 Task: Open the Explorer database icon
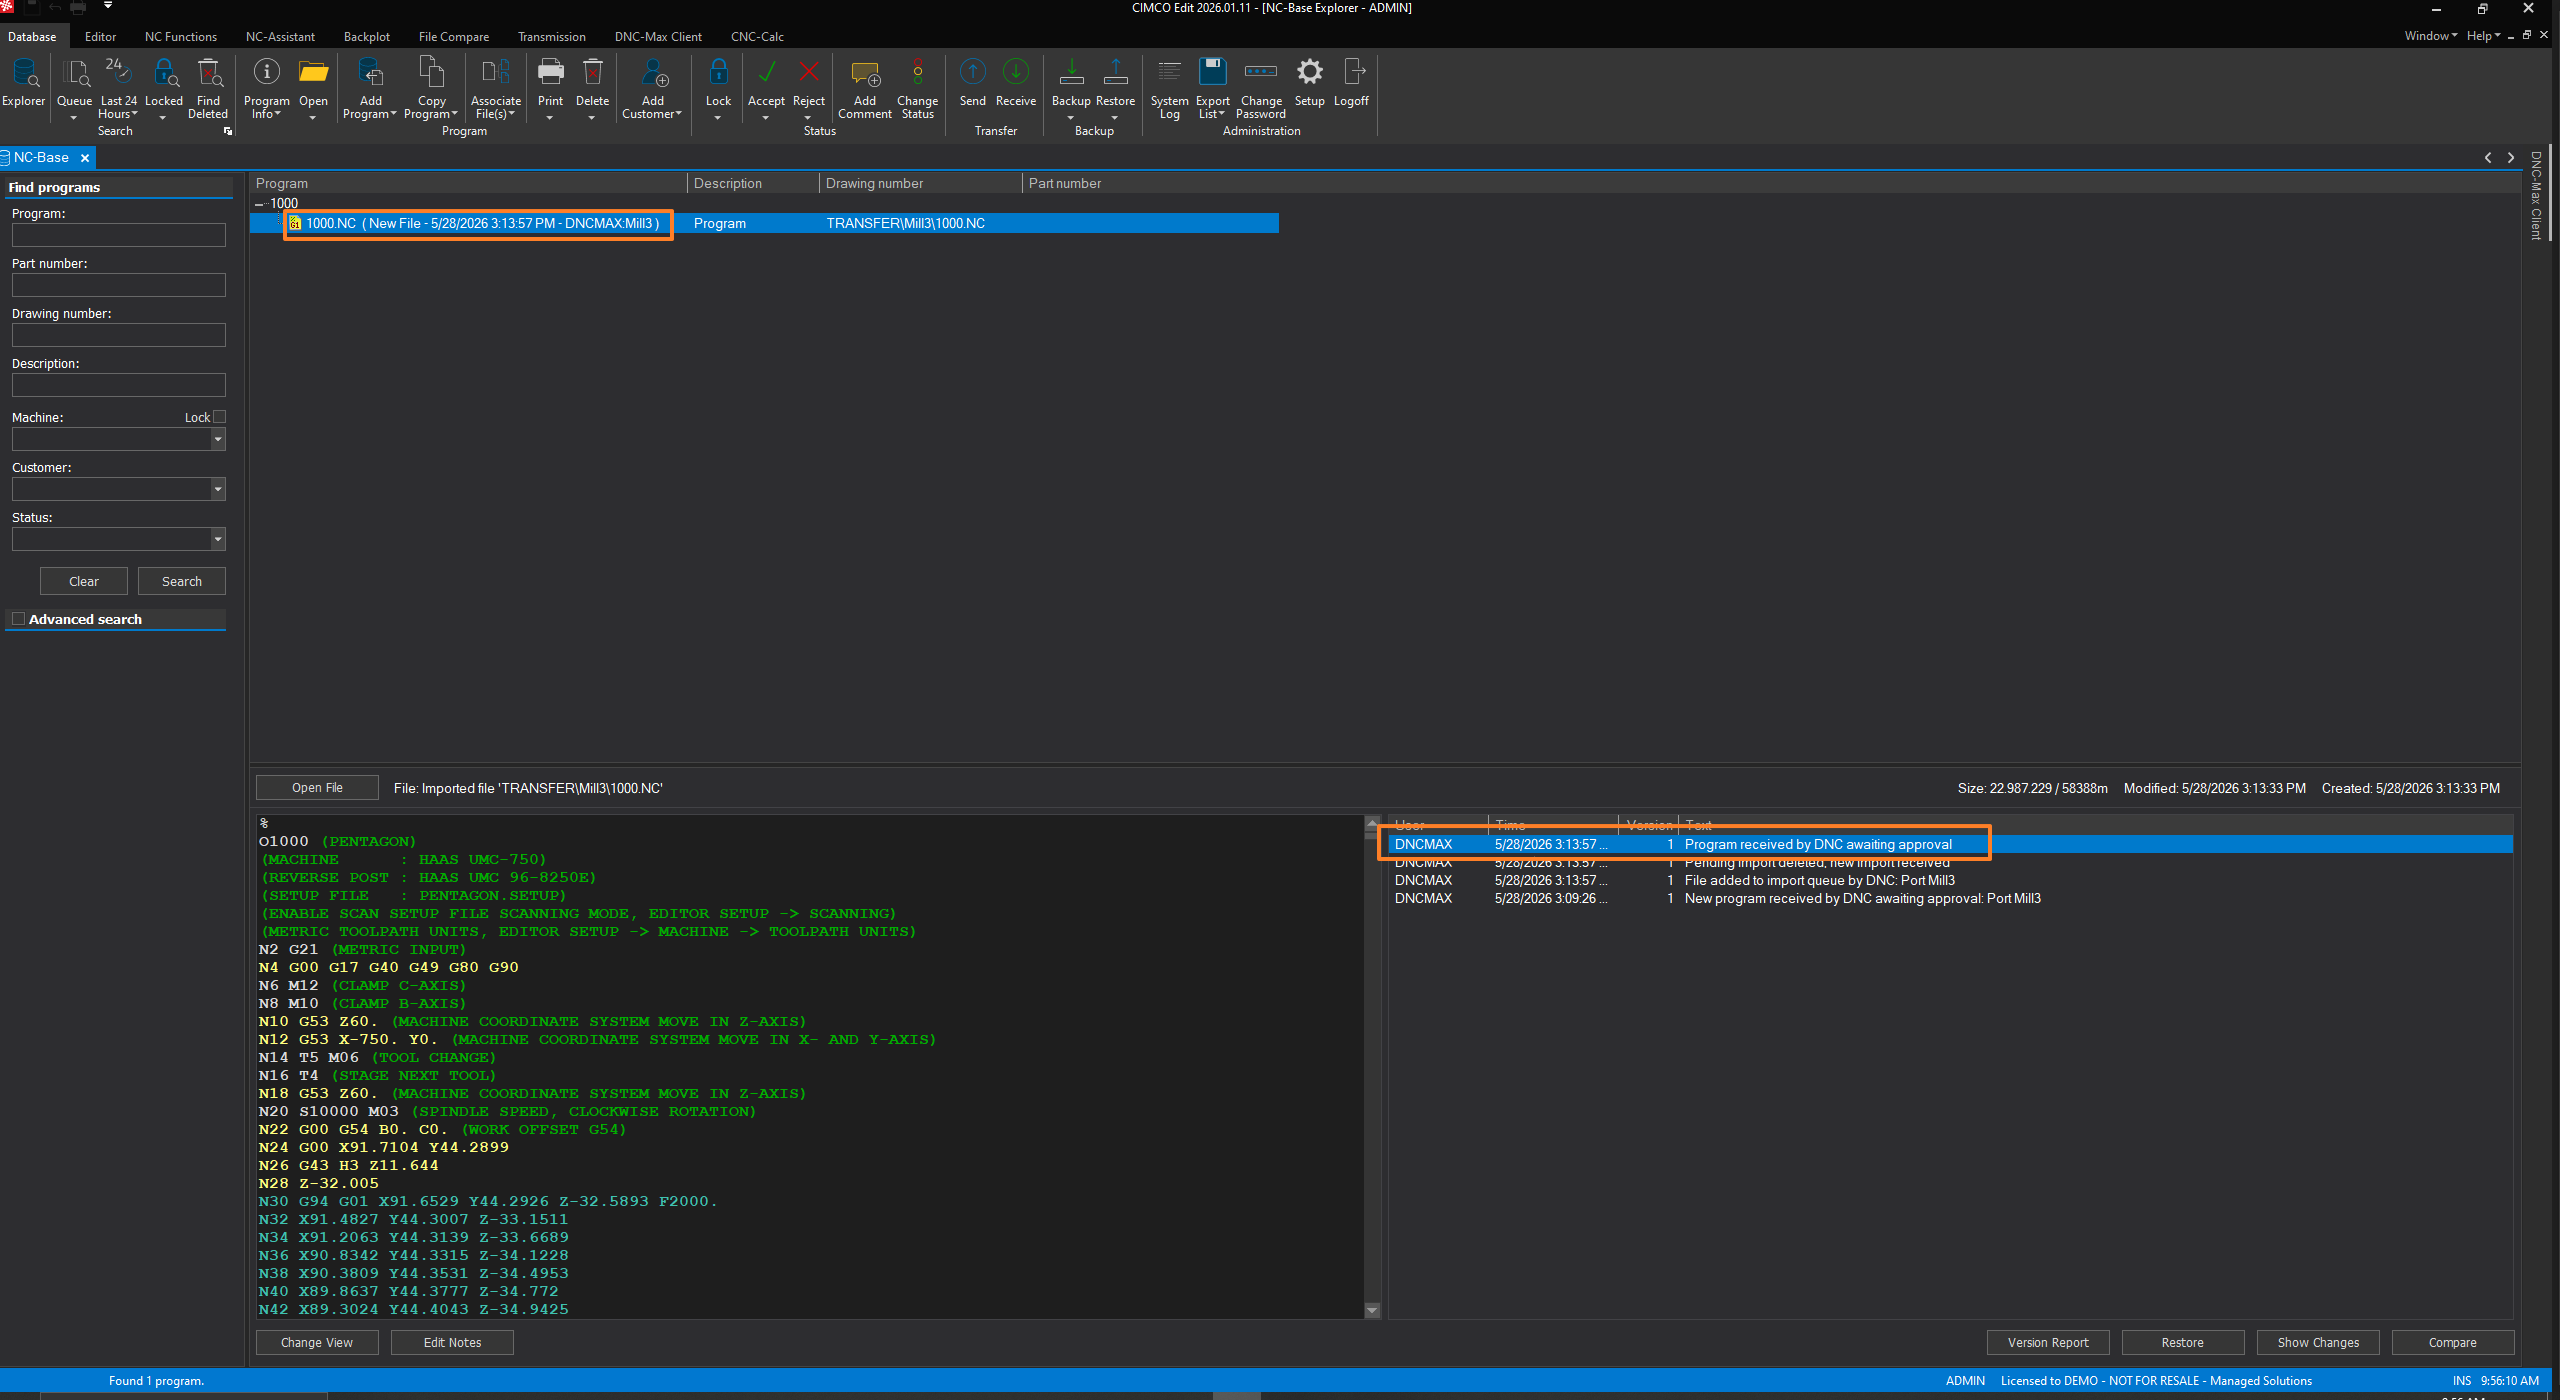[24, 74]
